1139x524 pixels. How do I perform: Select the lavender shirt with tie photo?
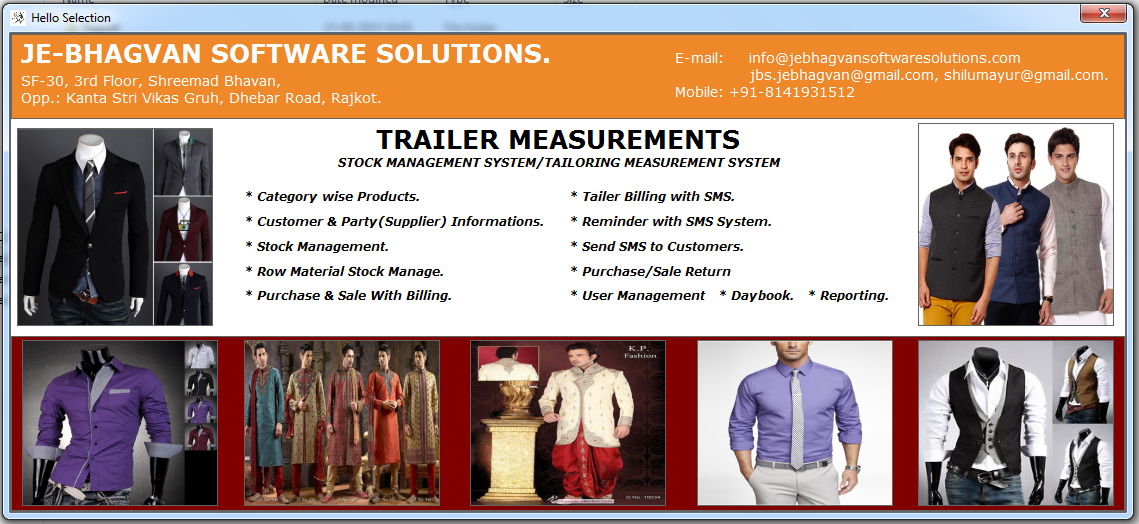pos(795,423)
